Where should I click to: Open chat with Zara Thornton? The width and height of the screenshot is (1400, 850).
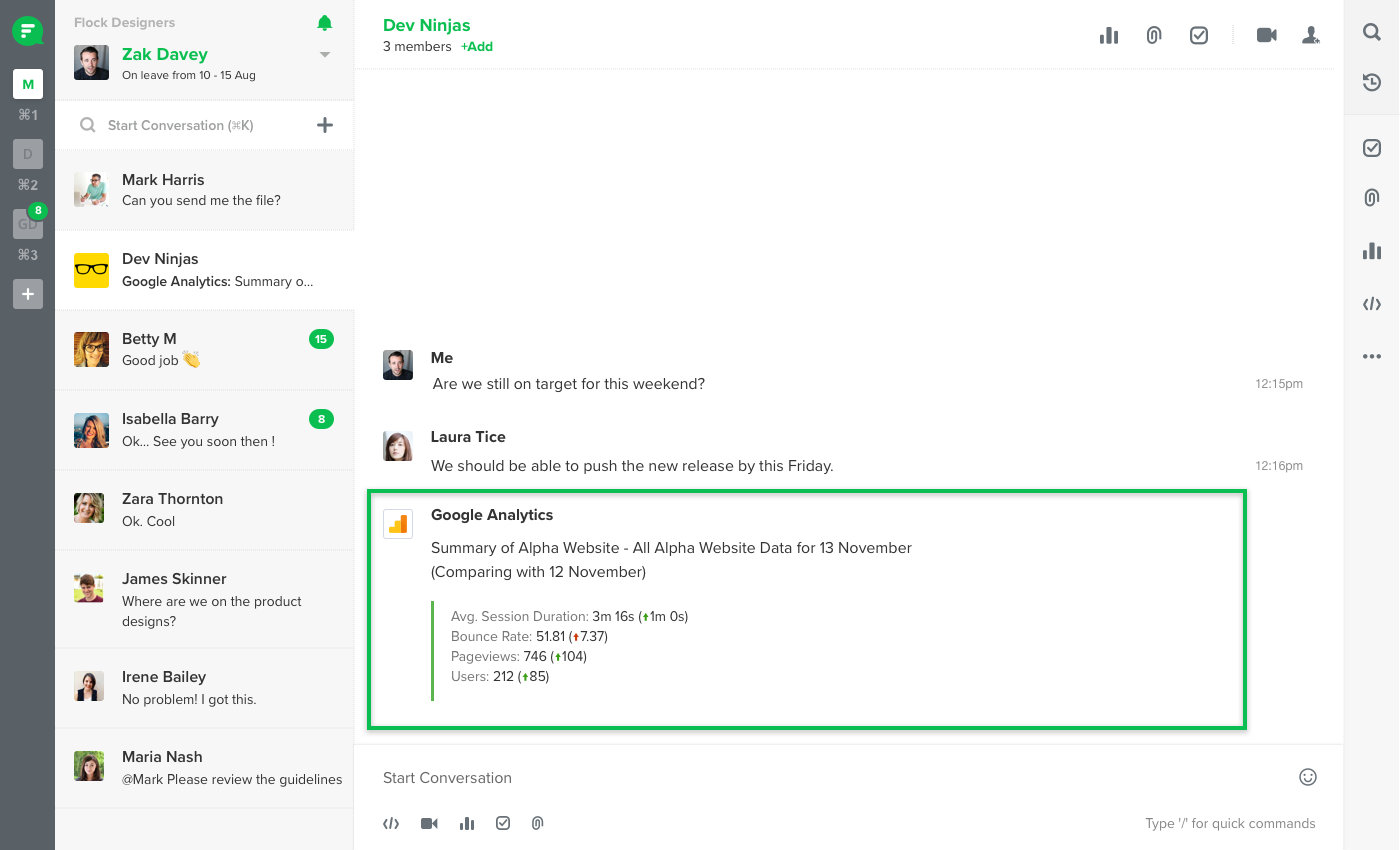coord(204,510)
